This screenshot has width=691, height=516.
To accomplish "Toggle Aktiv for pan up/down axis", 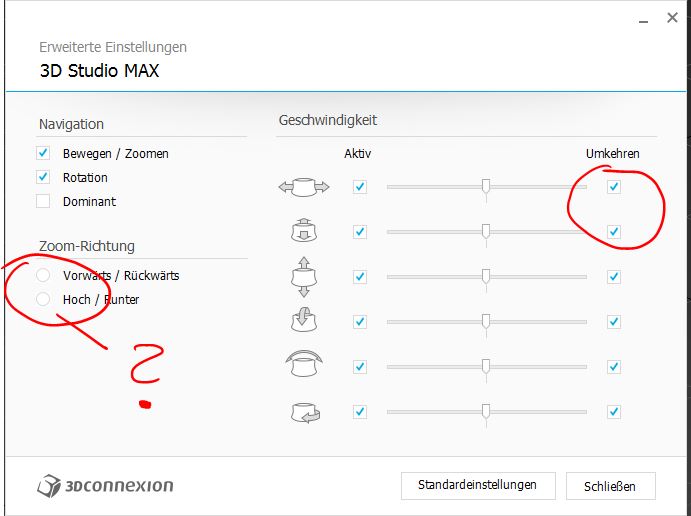I will pos(360,277).
